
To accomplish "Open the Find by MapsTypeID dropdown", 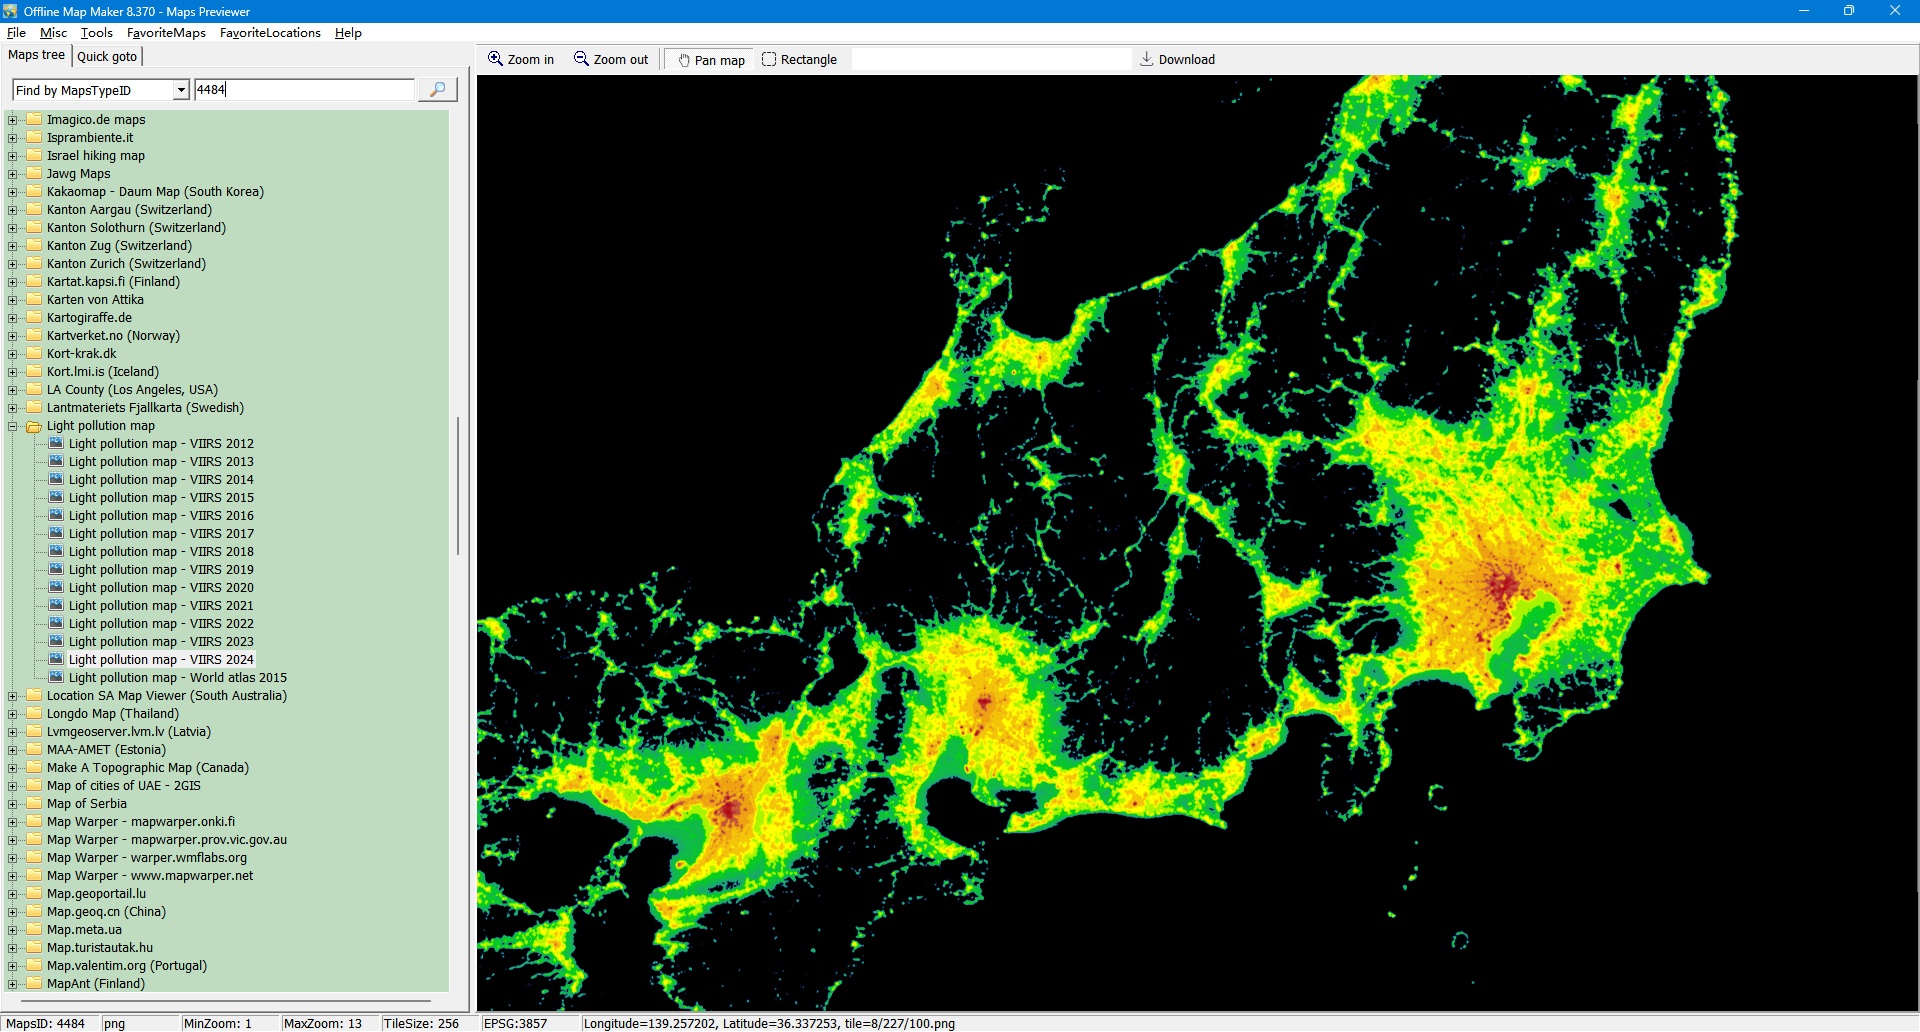I will pos(181,90).
